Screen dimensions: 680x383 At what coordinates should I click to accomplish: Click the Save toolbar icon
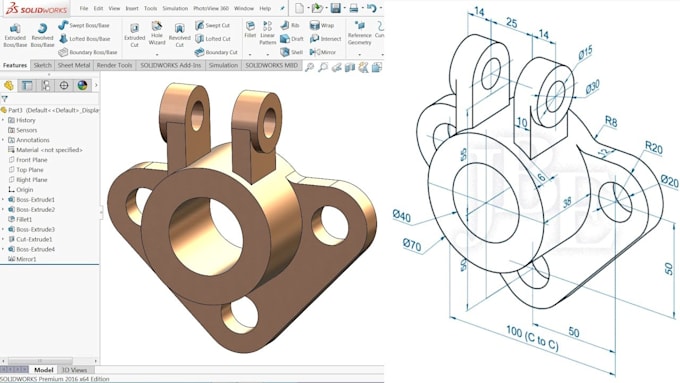(x=335, y=8)
